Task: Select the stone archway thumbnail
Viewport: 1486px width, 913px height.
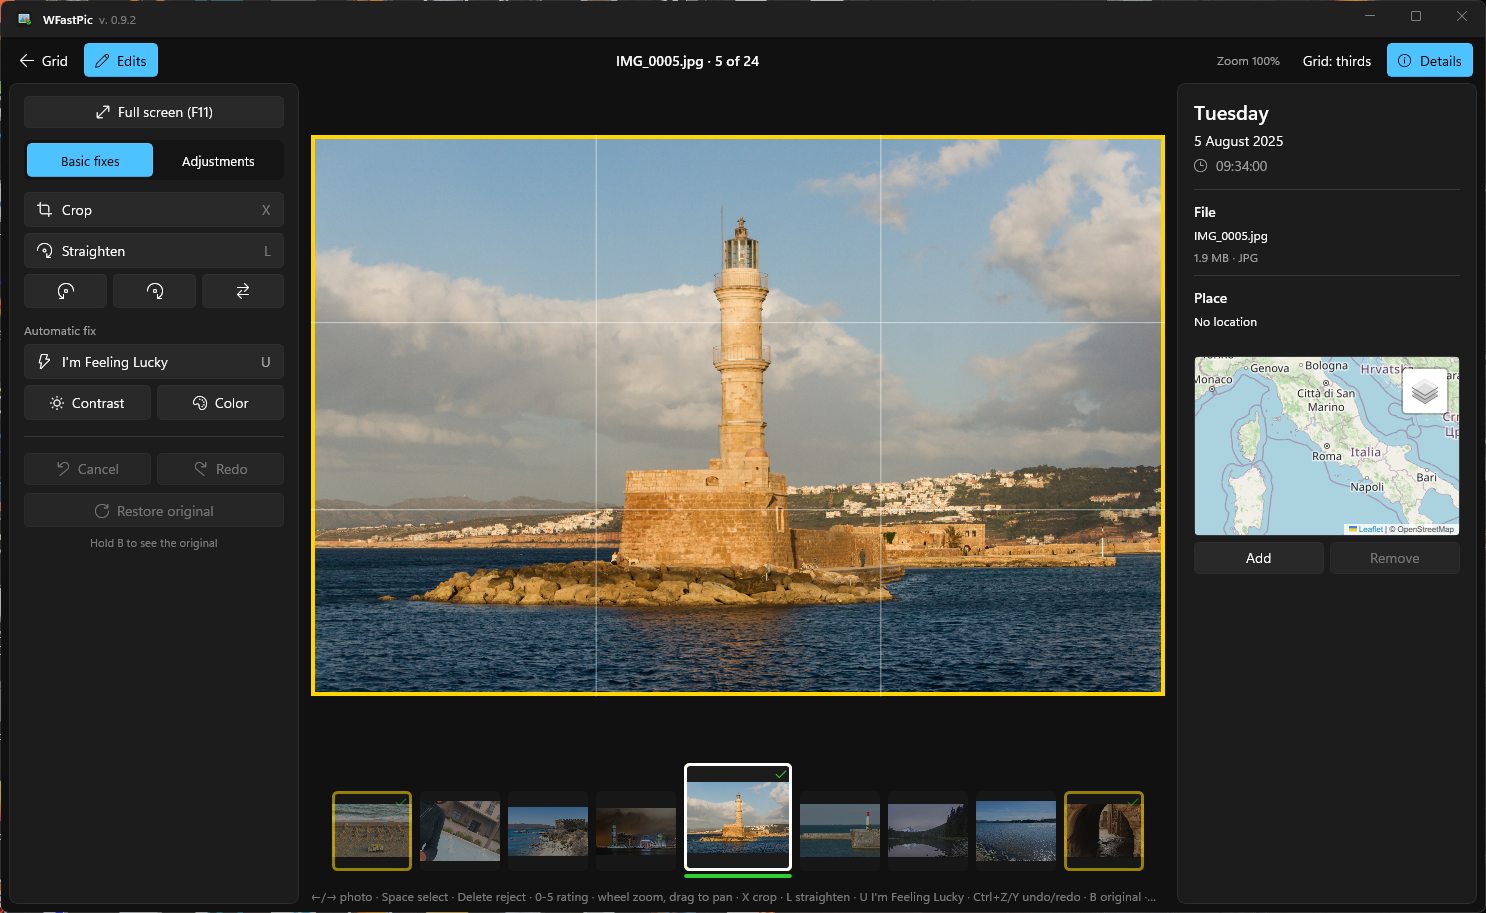Action: point(1104,831)
